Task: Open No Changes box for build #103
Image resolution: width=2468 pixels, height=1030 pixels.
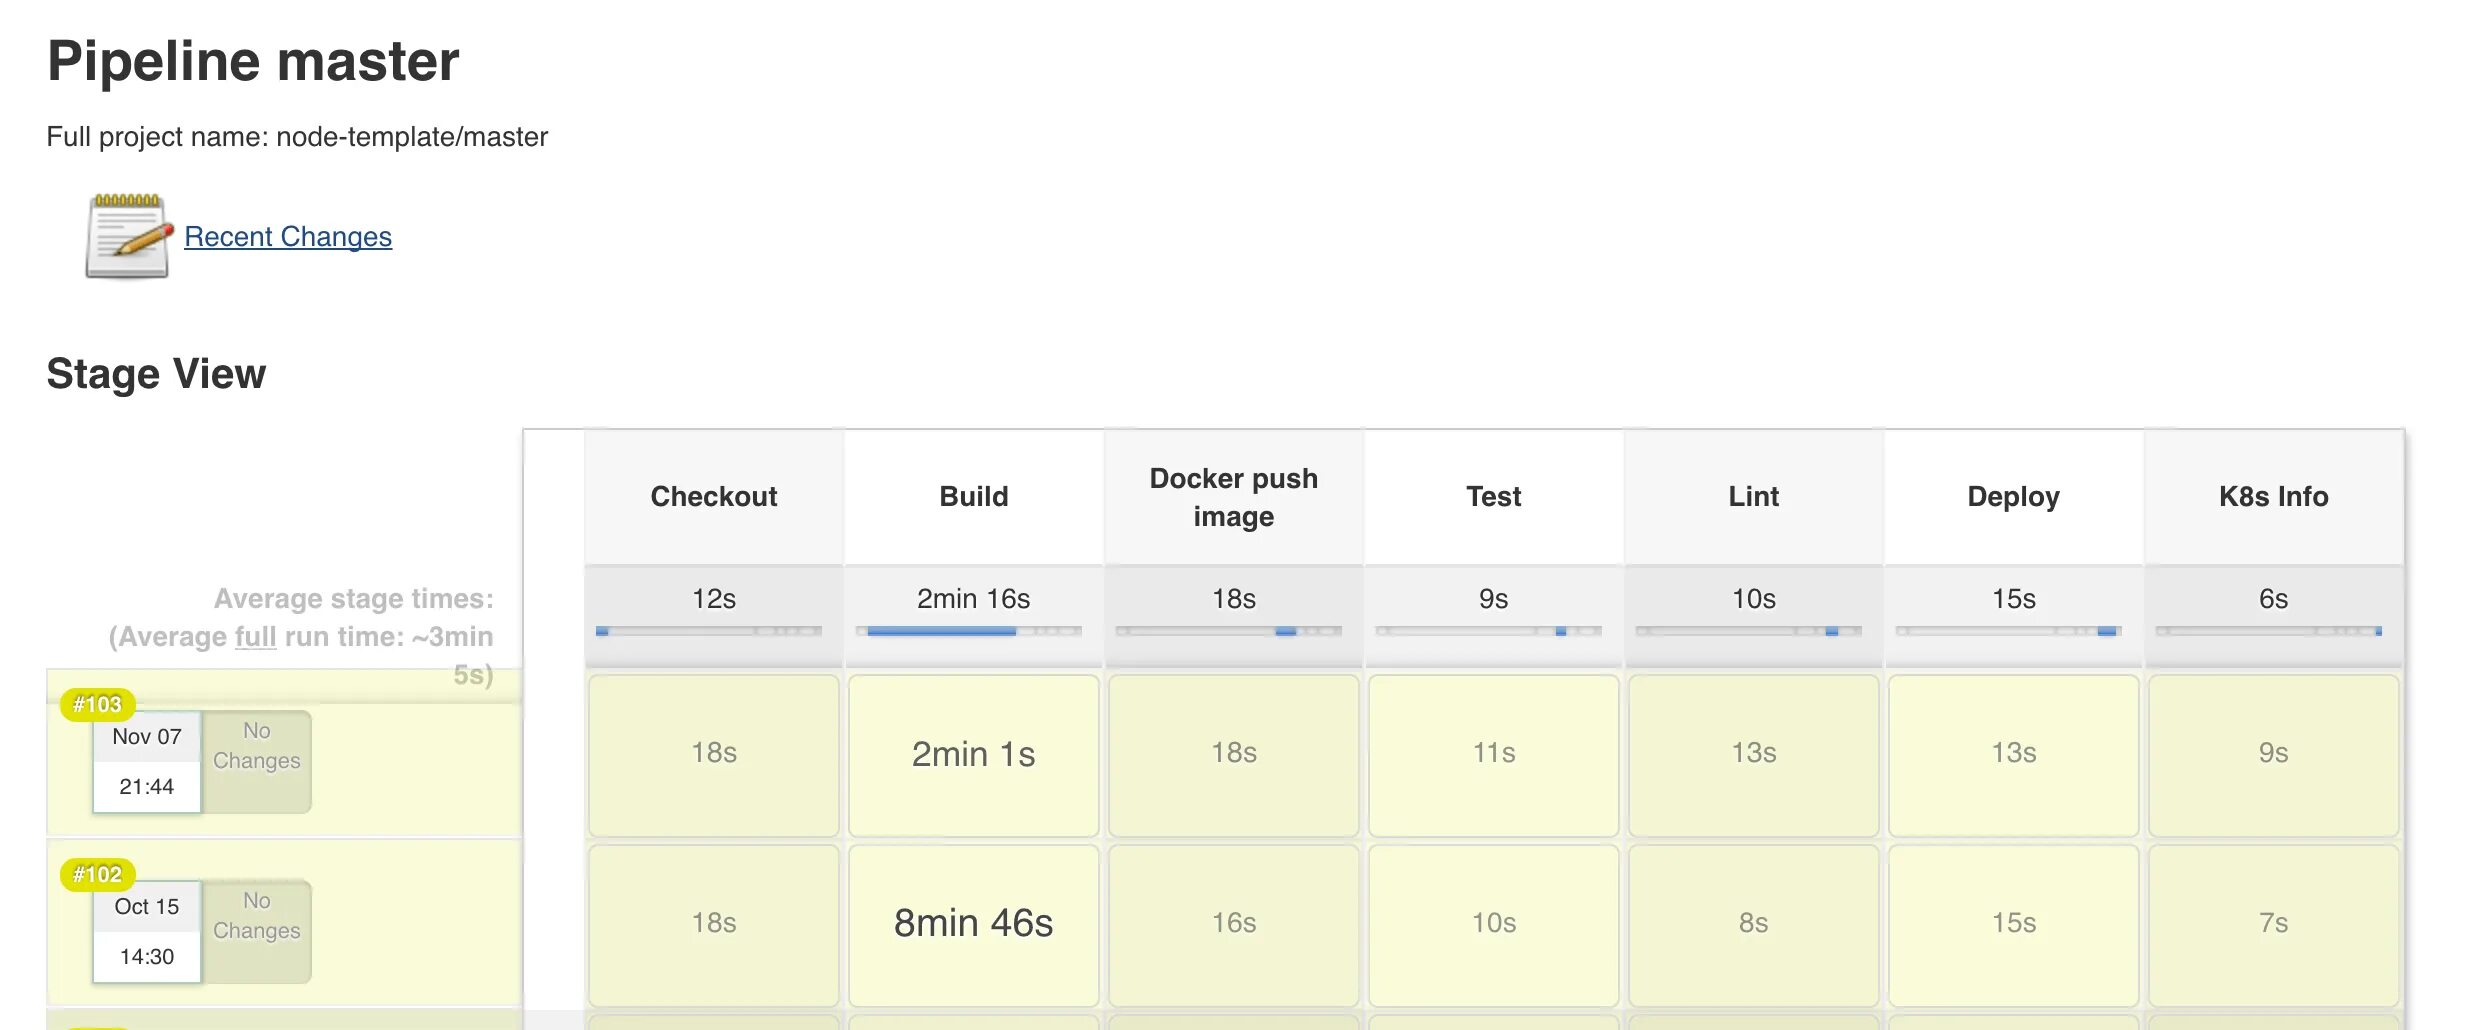Action: (x=257, y=761)
